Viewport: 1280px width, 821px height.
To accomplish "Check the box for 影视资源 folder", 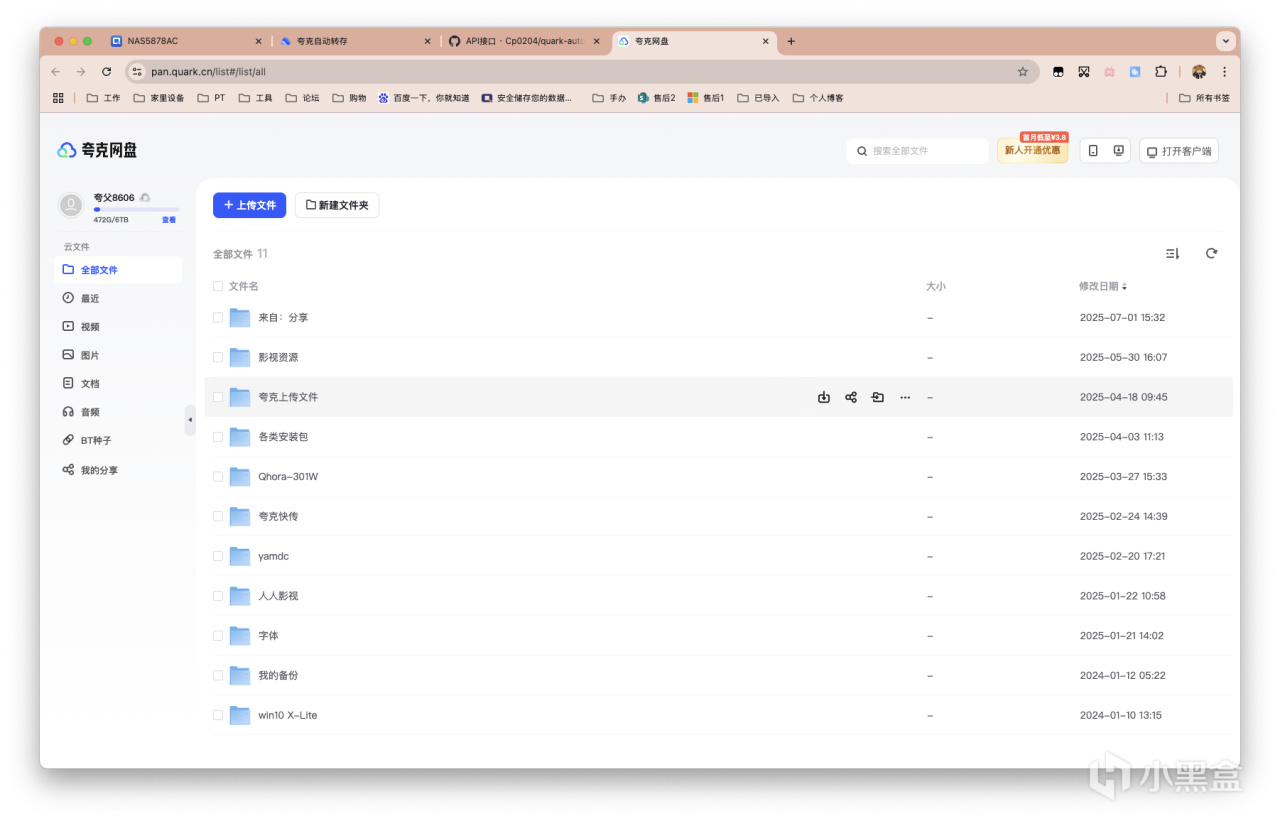I will pos(218,357).
